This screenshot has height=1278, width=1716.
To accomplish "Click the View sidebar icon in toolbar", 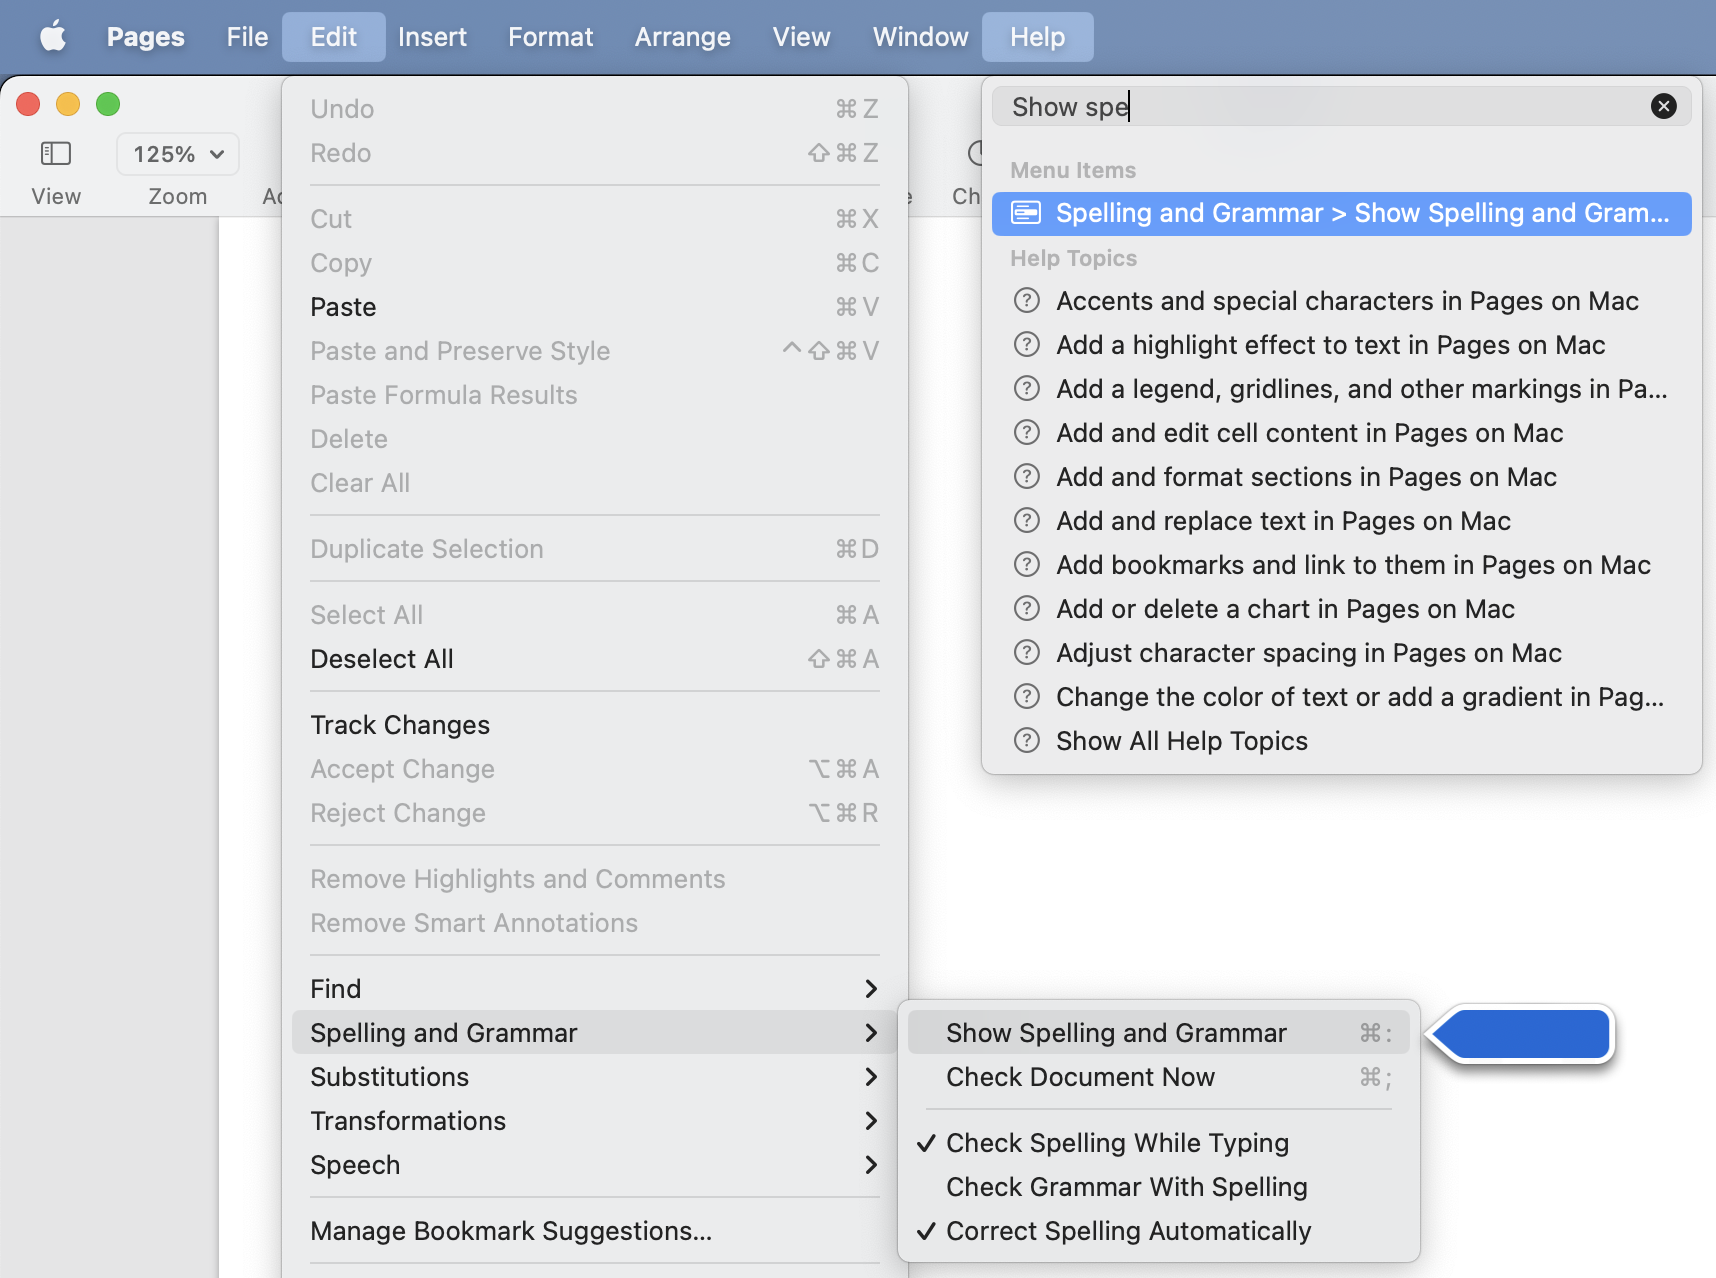I will tap(56, 153).
